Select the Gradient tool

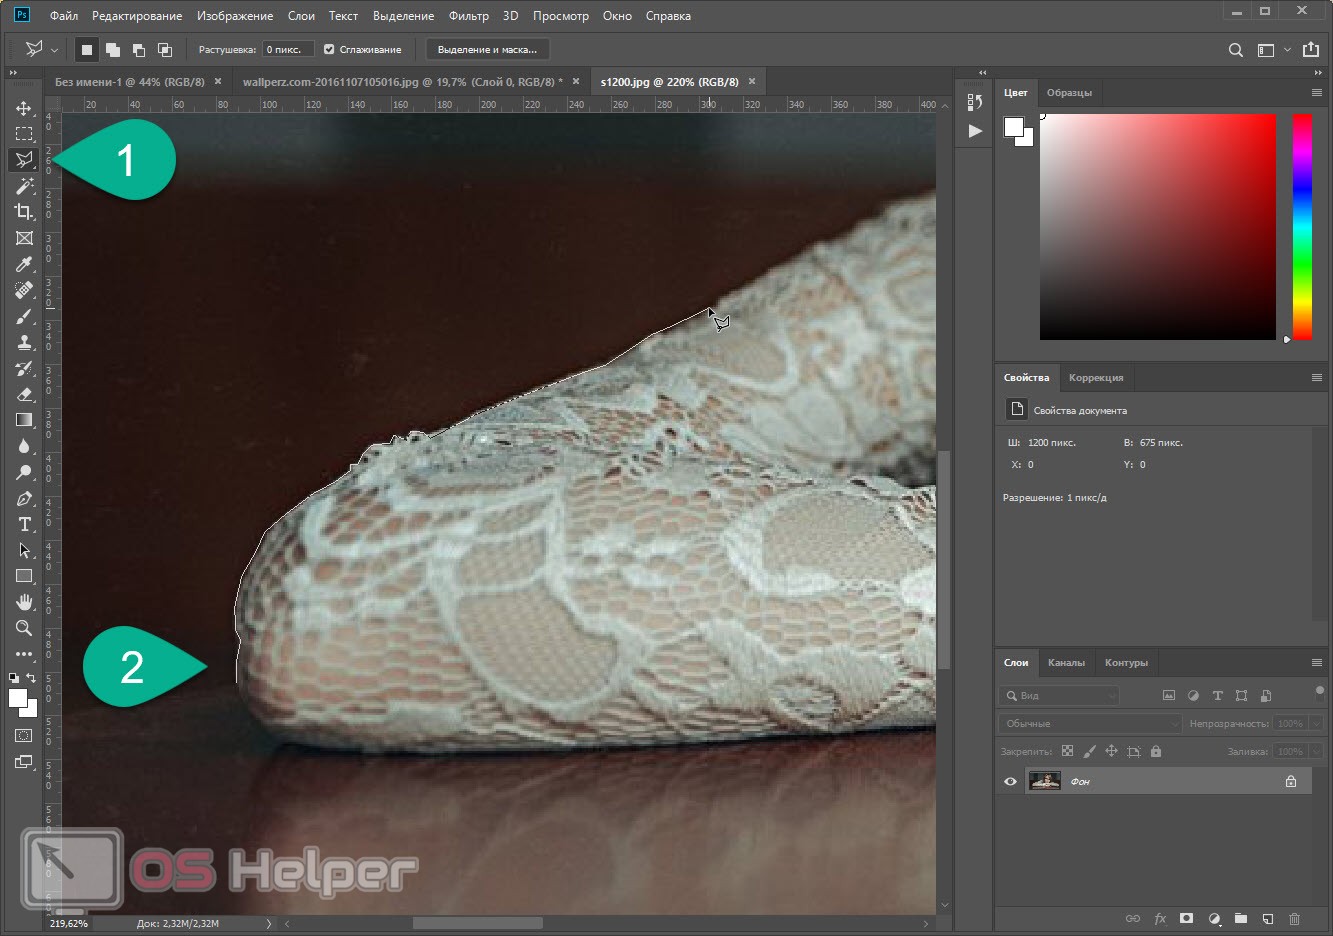(x=24, y=420)
